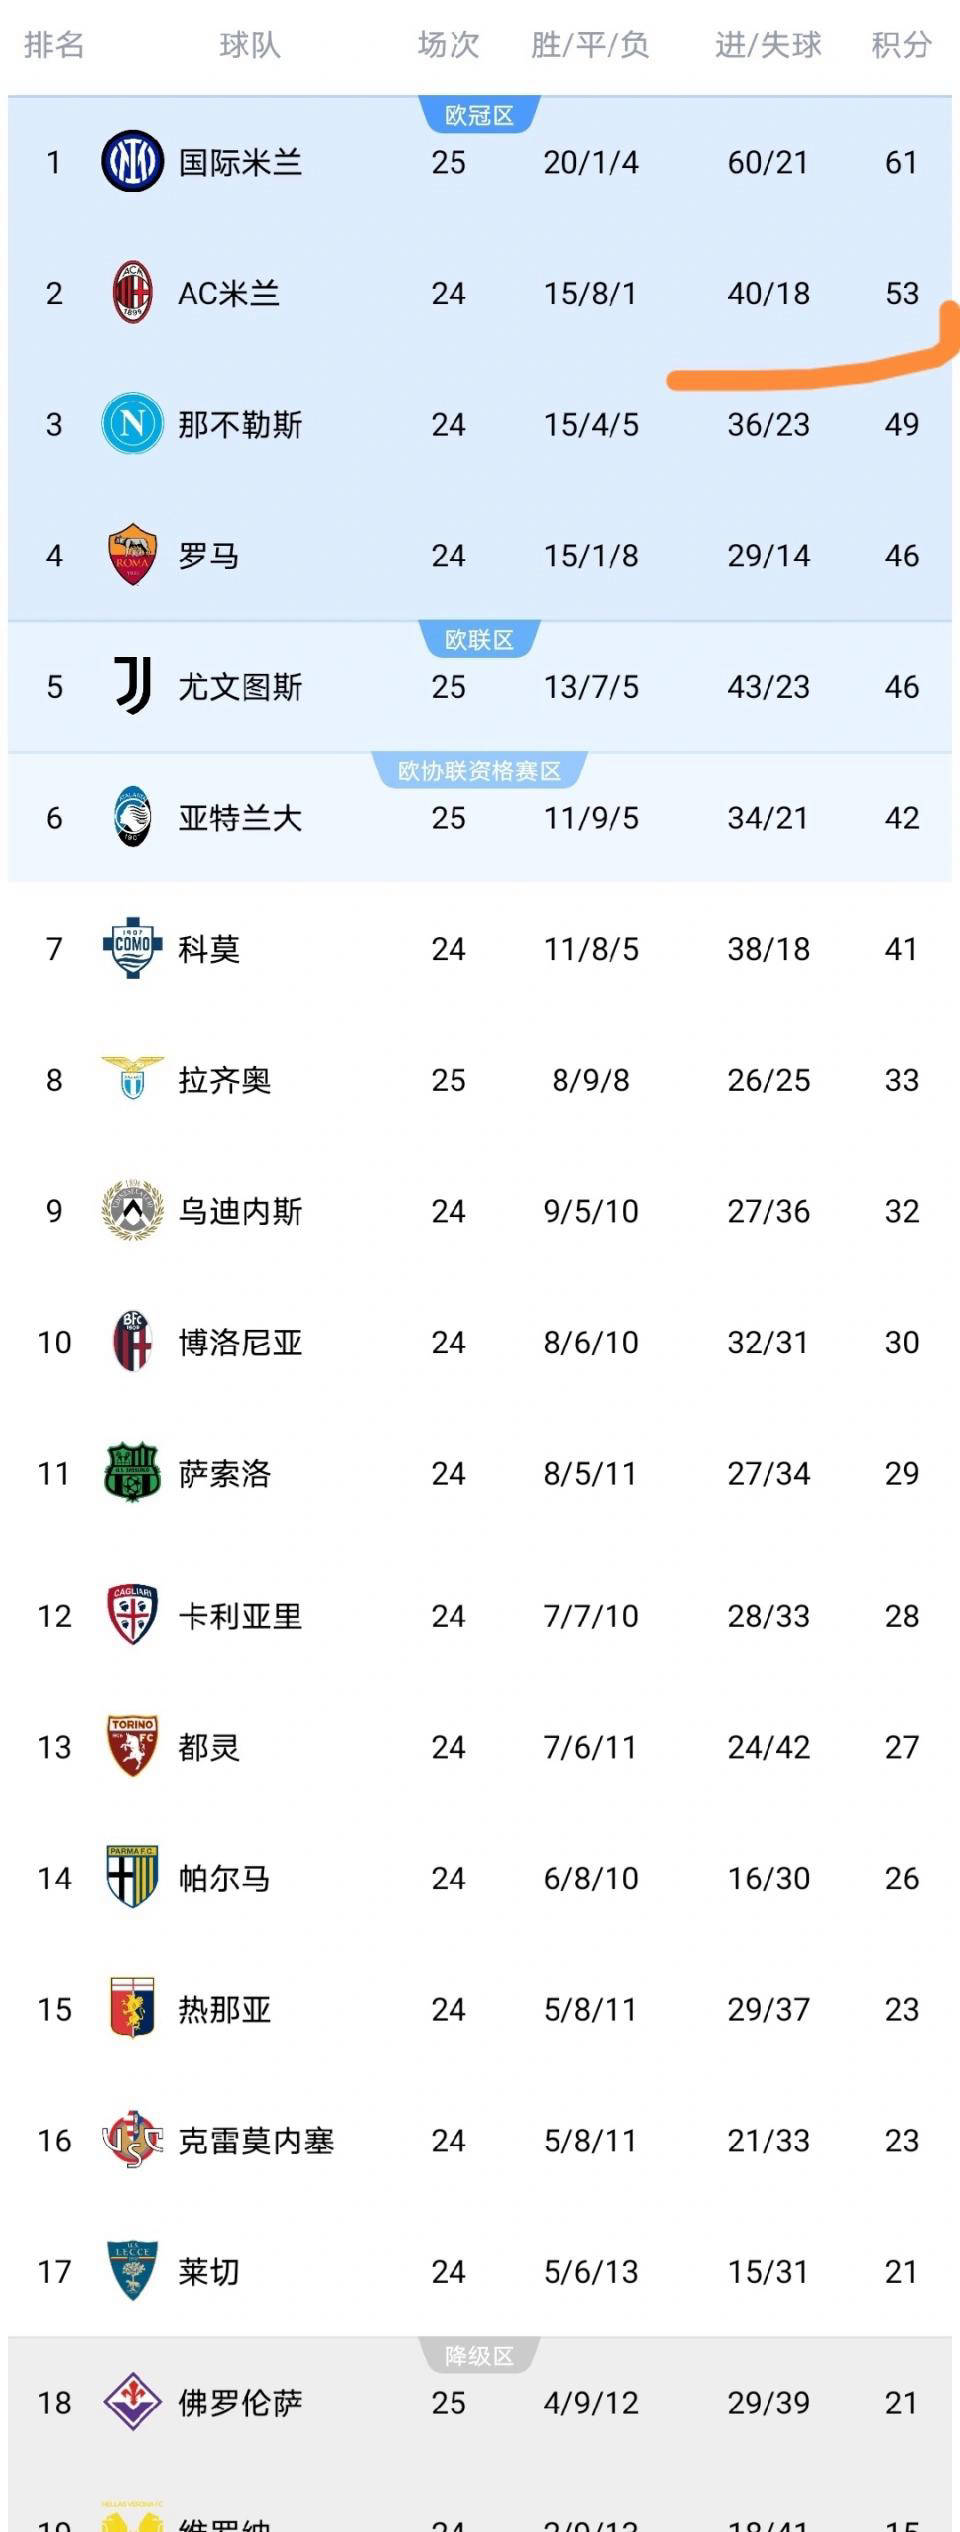
Task: Select the Como team crest
Action: point(132,948)
